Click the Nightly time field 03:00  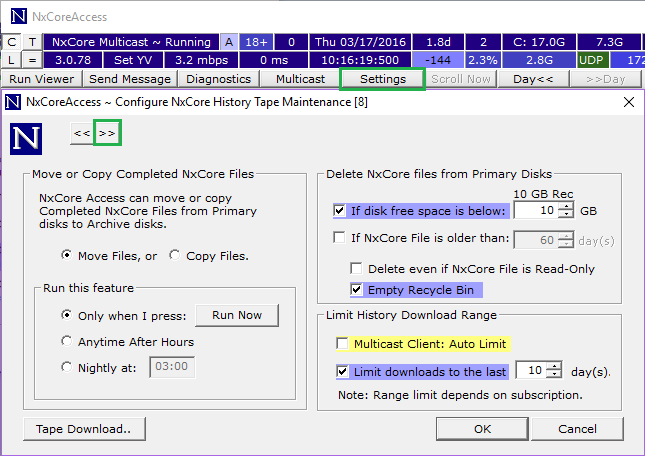(172, 367)
